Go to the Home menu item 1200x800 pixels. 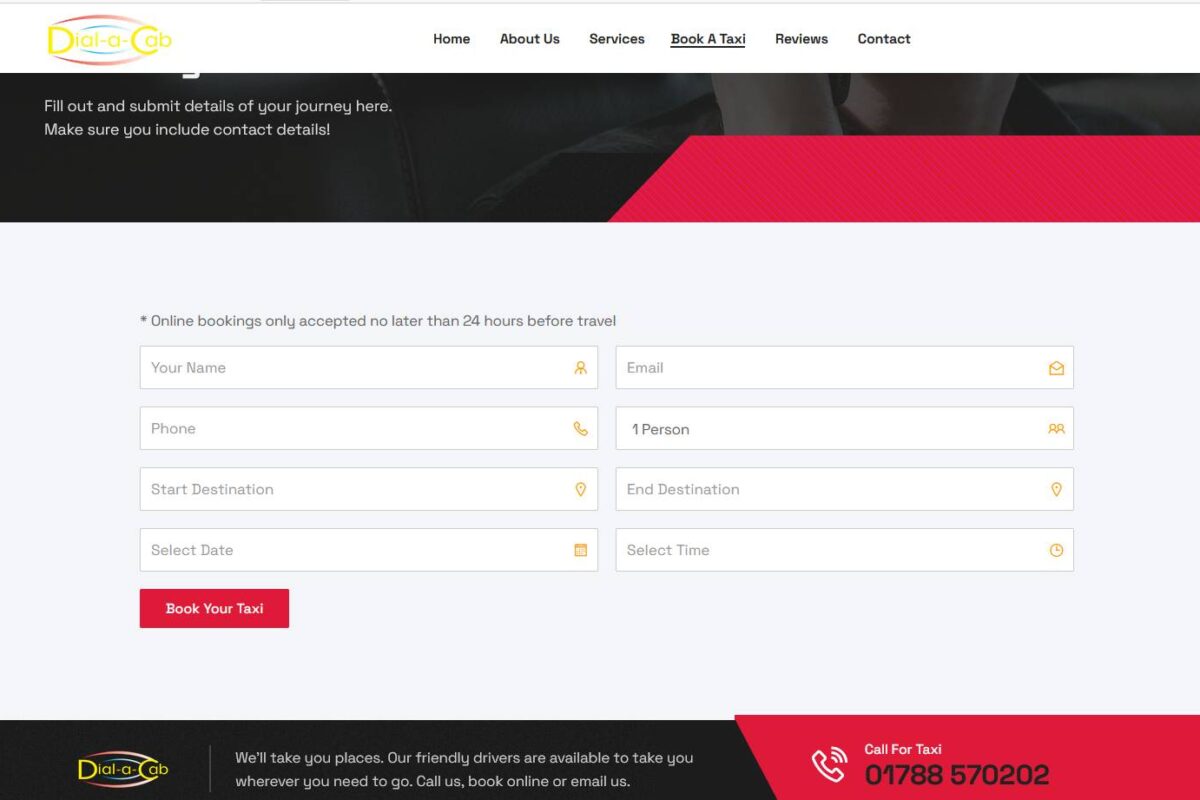pos(451,39)
